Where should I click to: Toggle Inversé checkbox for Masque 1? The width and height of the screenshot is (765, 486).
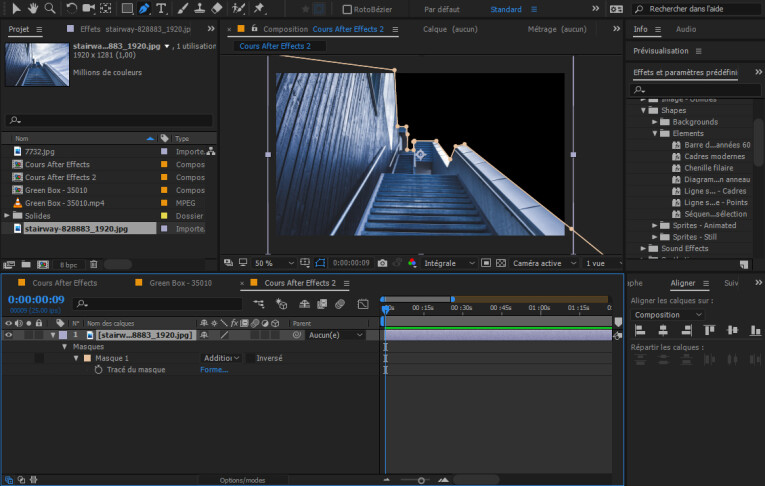tap(250, 358)
